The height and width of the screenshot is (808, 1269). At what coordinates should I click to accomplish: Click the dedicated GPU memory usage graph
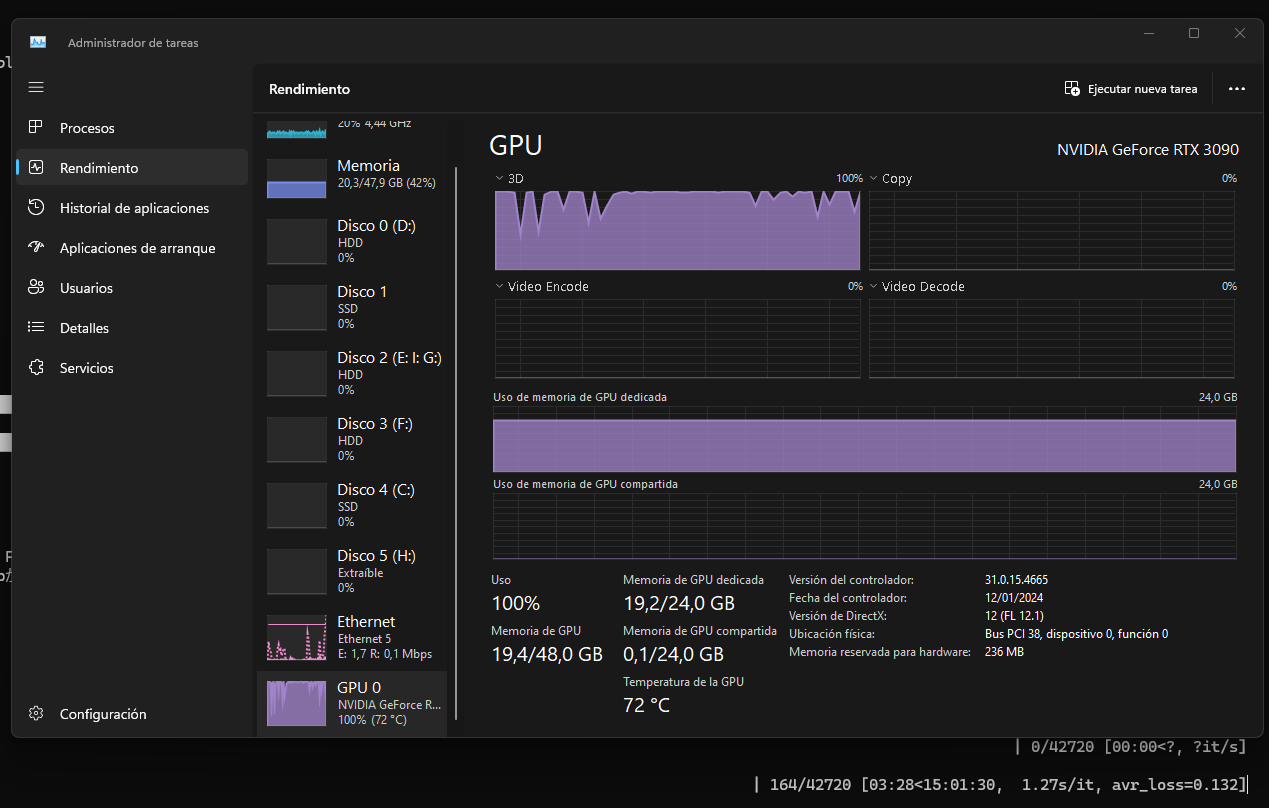point(864,439)
